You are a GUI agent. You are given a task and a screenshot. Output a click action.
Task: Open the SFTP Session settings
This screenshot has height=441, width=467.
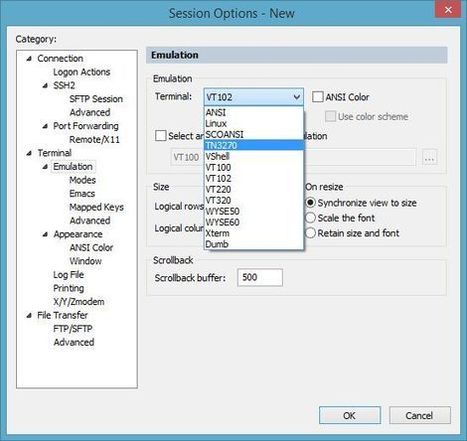pyautogui.click(x=96, y=99)
